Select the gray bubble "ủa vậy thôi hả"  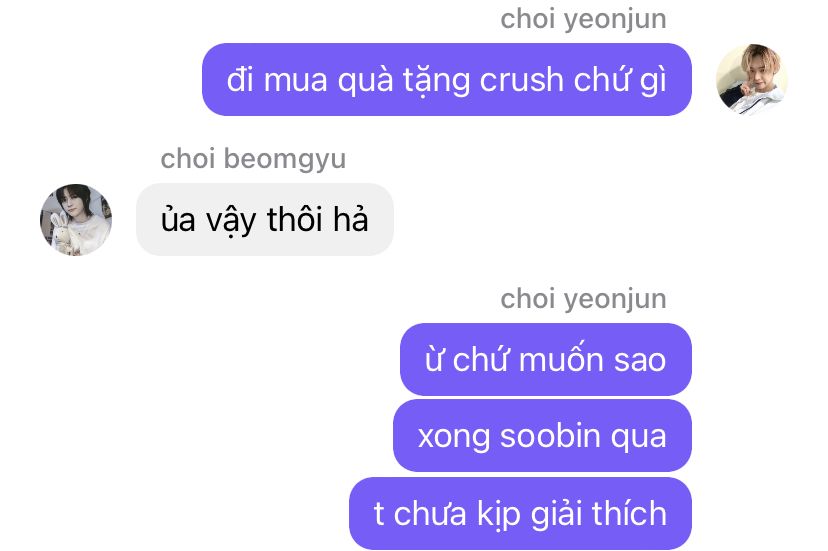(265, 220)
